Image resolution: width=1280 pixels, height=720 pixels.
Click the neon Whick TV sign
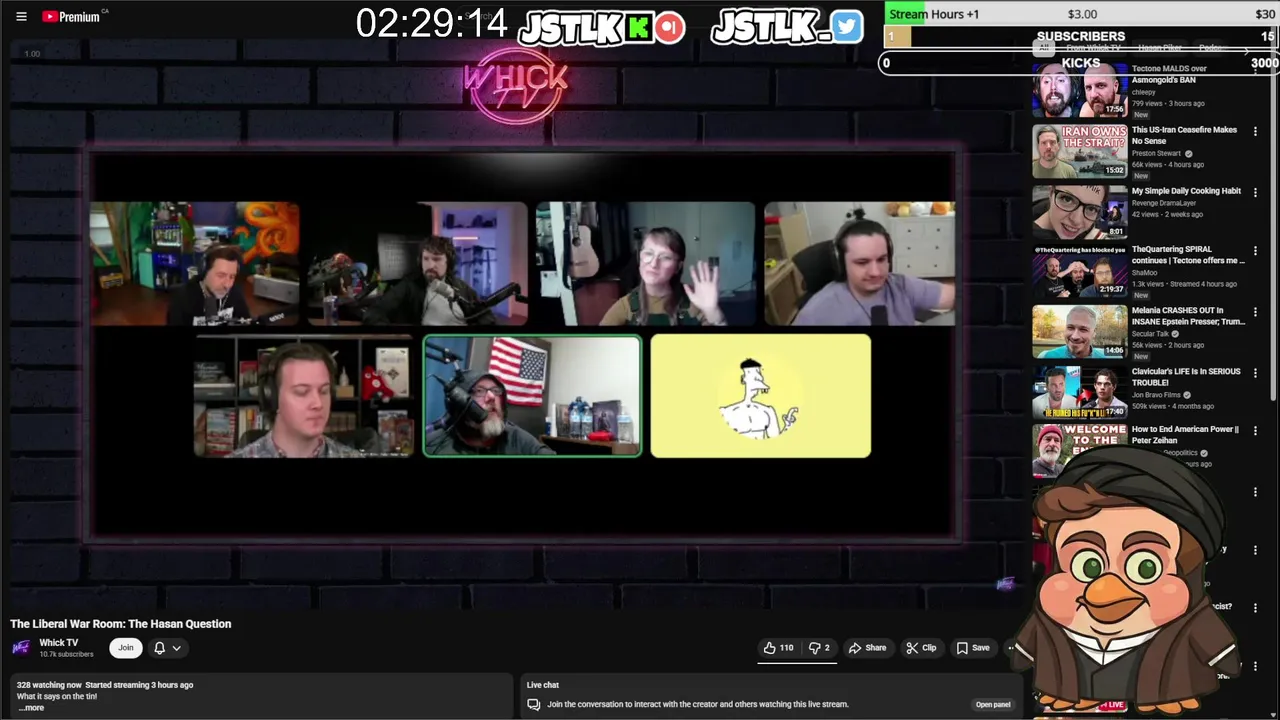point(515,87)
